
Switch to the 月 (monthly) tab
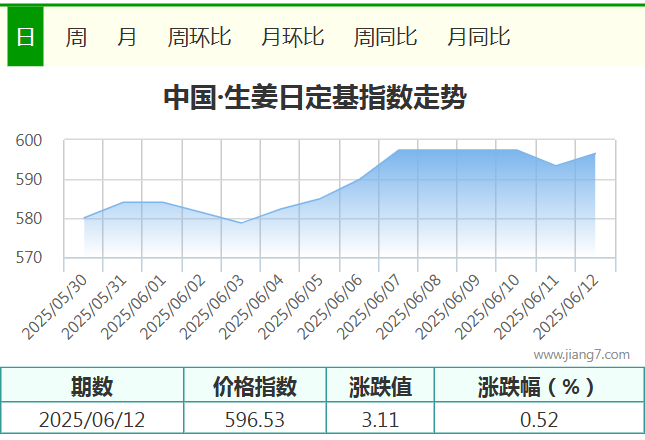(127, 37)
